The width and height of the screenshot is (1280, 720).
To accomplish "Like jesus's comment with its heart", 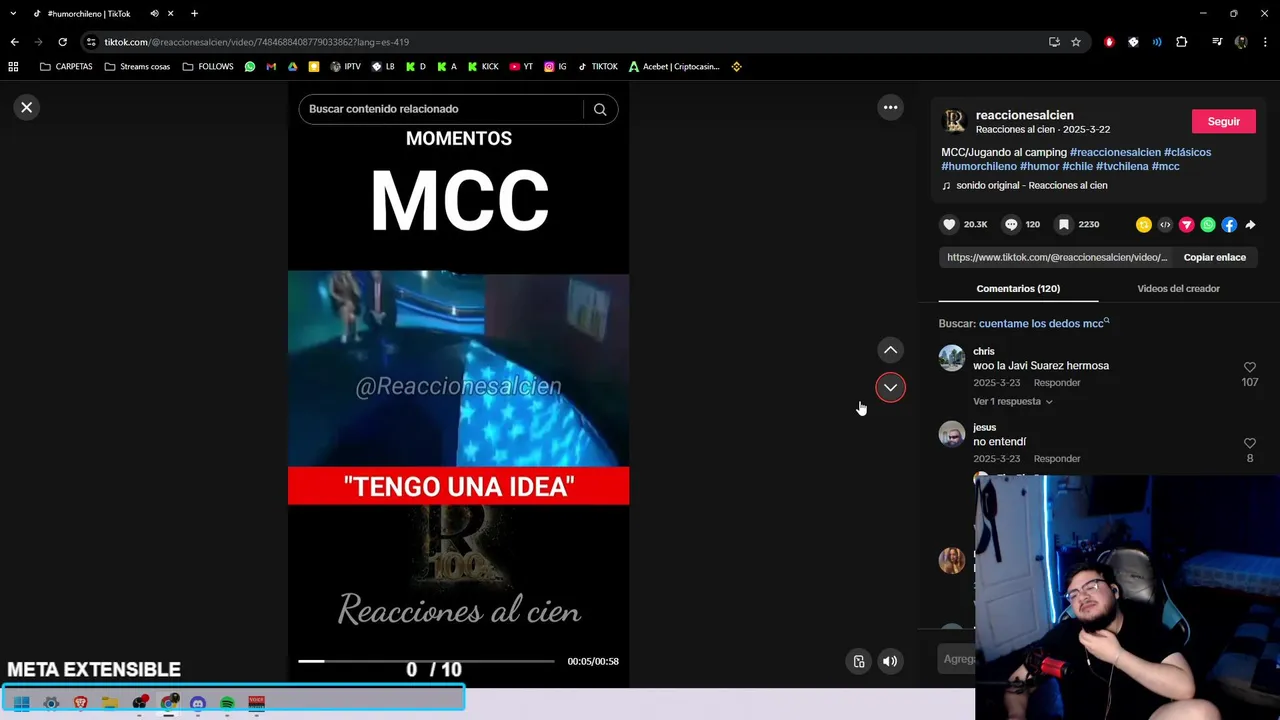I will click(x=1249, y=443).
